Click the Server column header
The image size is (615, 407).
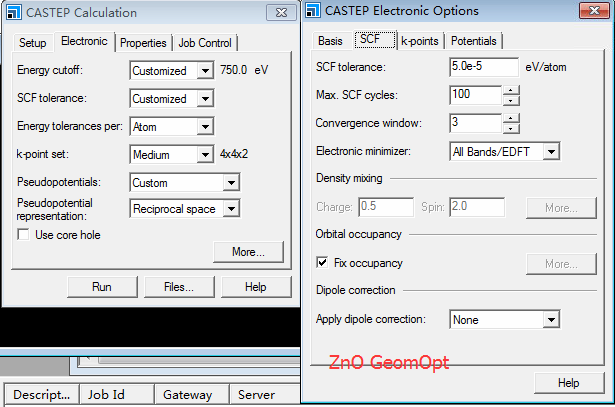[x=265, y=394]
